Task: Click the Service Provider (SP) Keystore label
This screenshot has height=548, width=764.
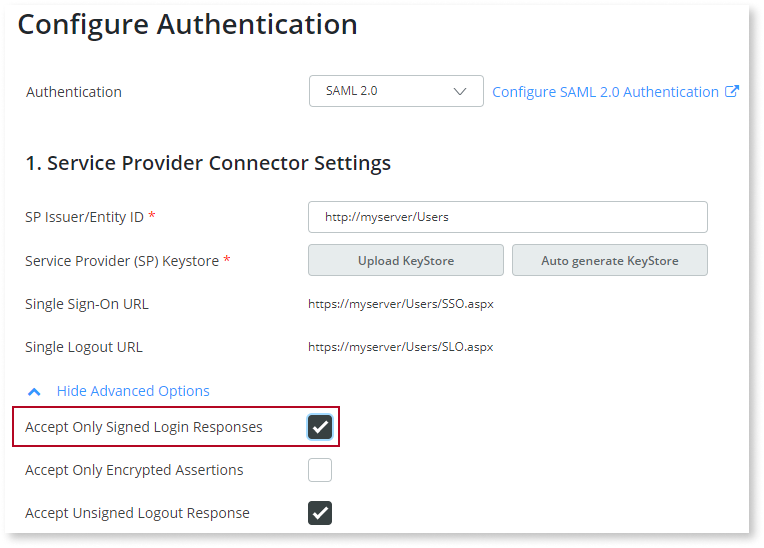Action: [122, 261]
